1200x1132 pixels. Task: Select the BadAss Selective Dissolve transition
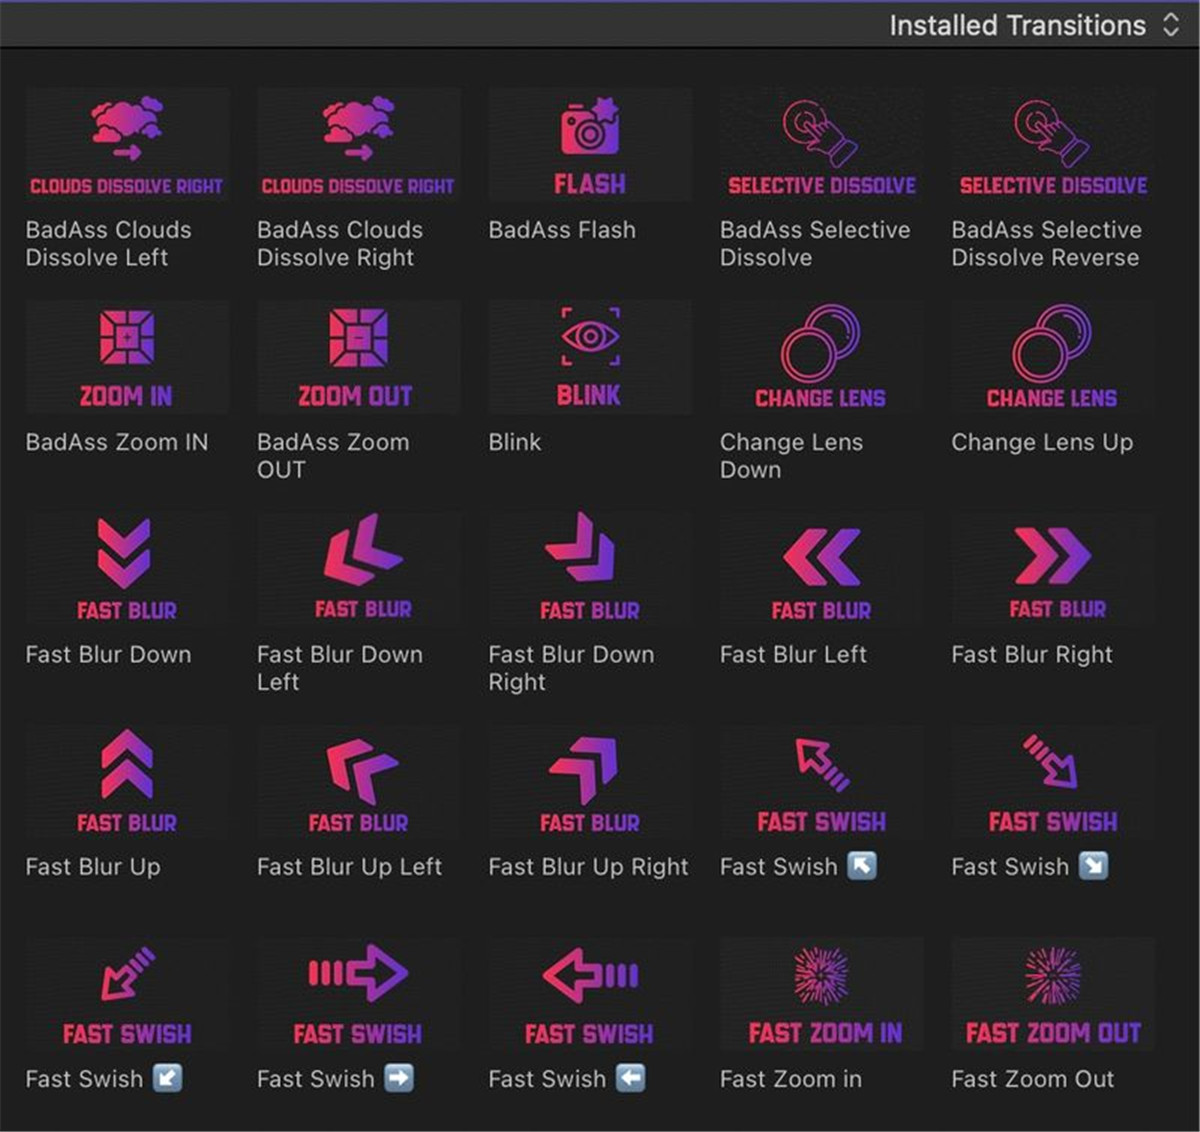[x=820, y=145]
